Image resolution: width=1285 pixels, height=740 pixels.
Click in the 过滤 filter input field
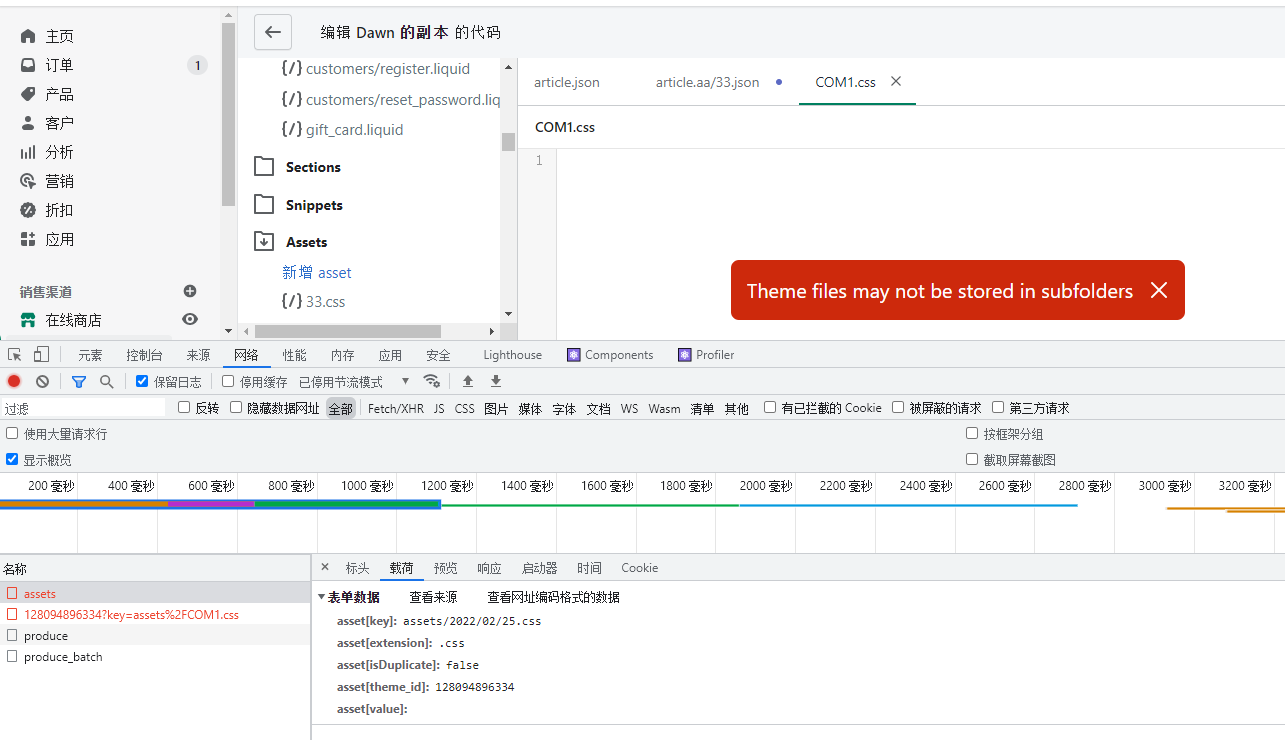[x=84, y=408]
